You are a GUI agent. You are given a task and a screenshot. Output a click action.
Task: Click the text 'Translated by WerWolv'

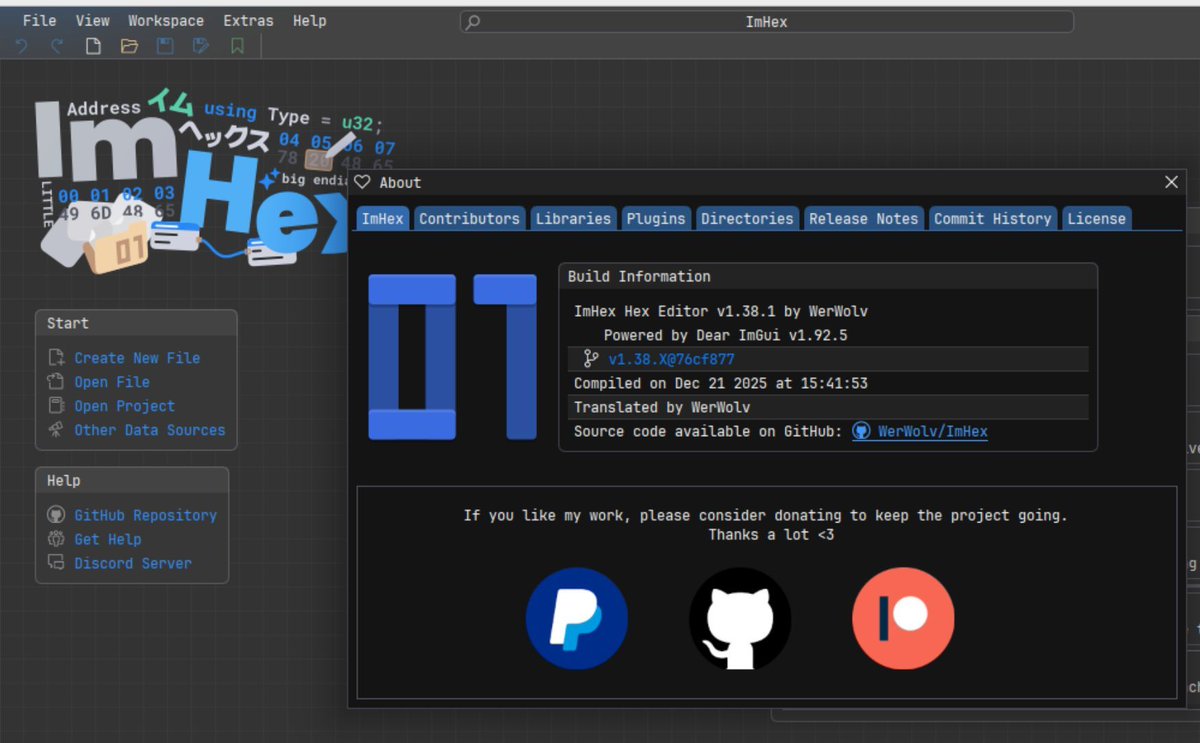pyautogui.click(x=662, y=407)
